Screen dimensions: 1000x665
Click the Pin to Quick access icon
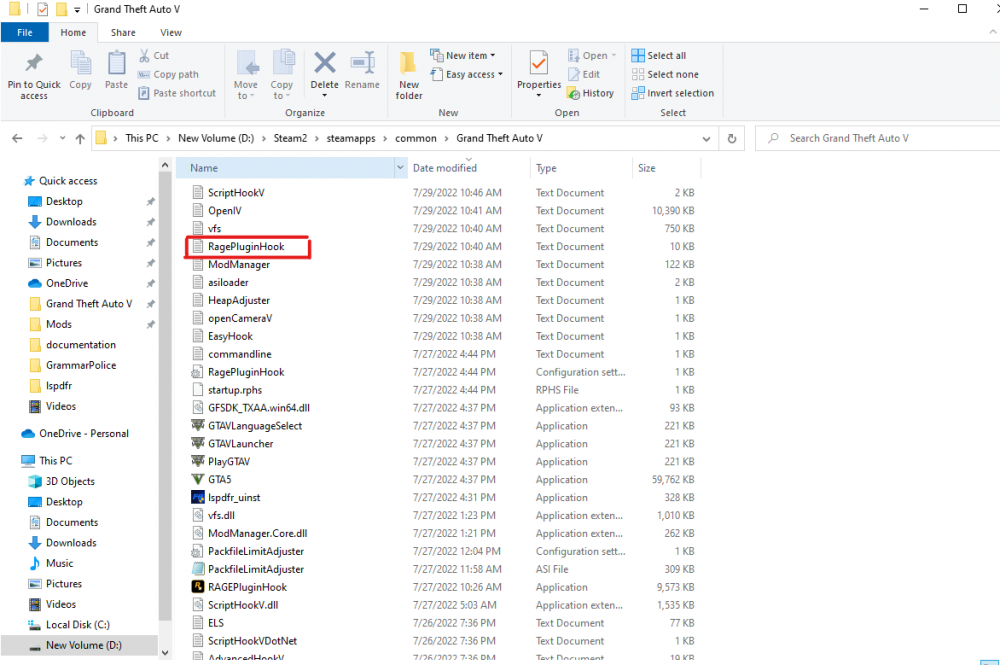[x=34, y=63]
